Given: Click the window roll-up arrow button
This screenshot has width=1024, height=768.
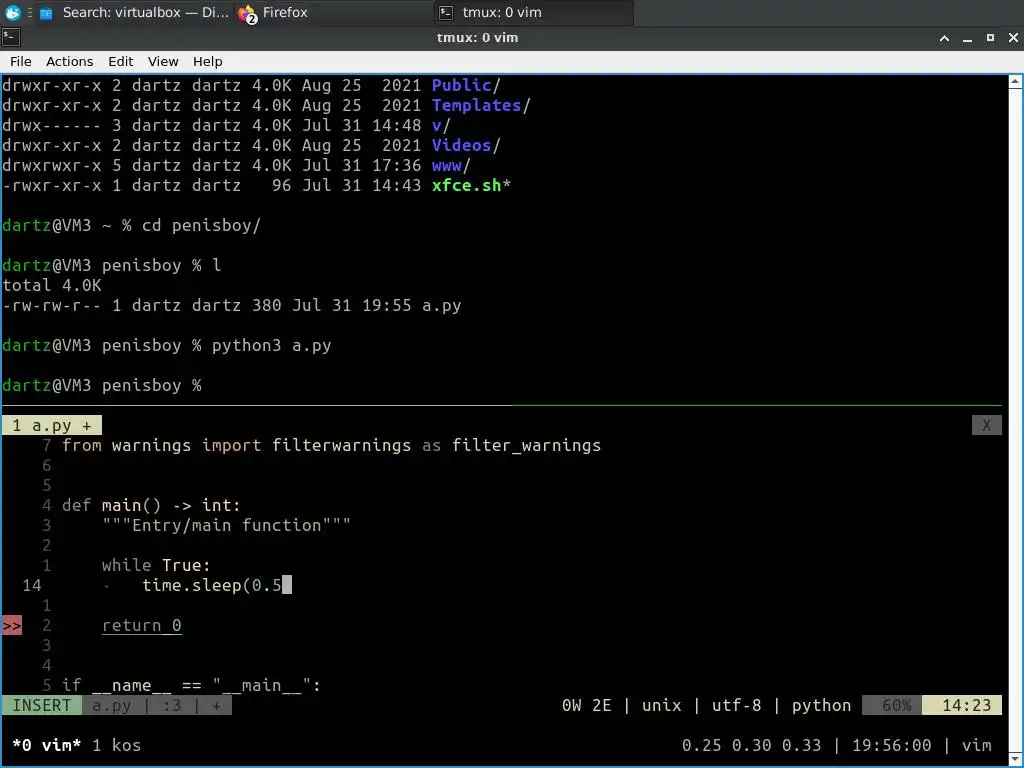Looking at the screenshot, I should 944,38.
